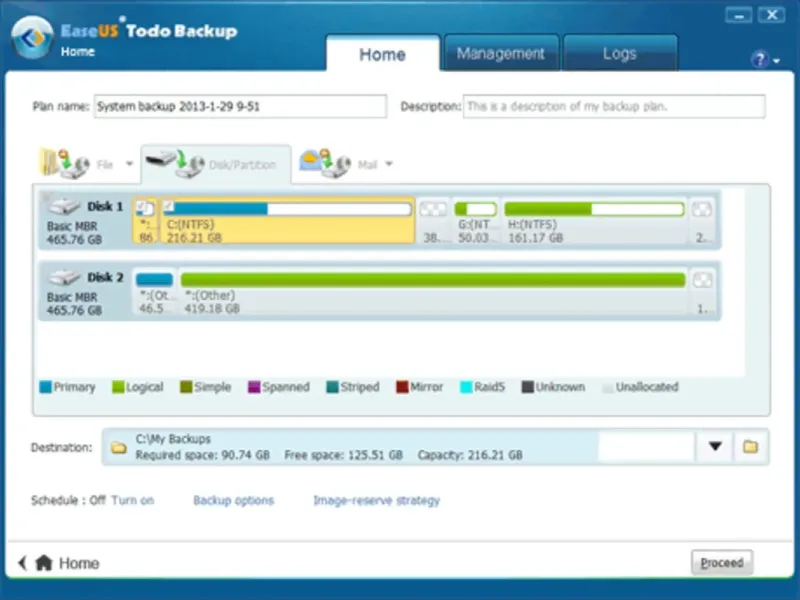Image resolution: width=800 pixels, height=600 pixels.
Task: Click the Turn on schedule link
Action: coord(133,500)
